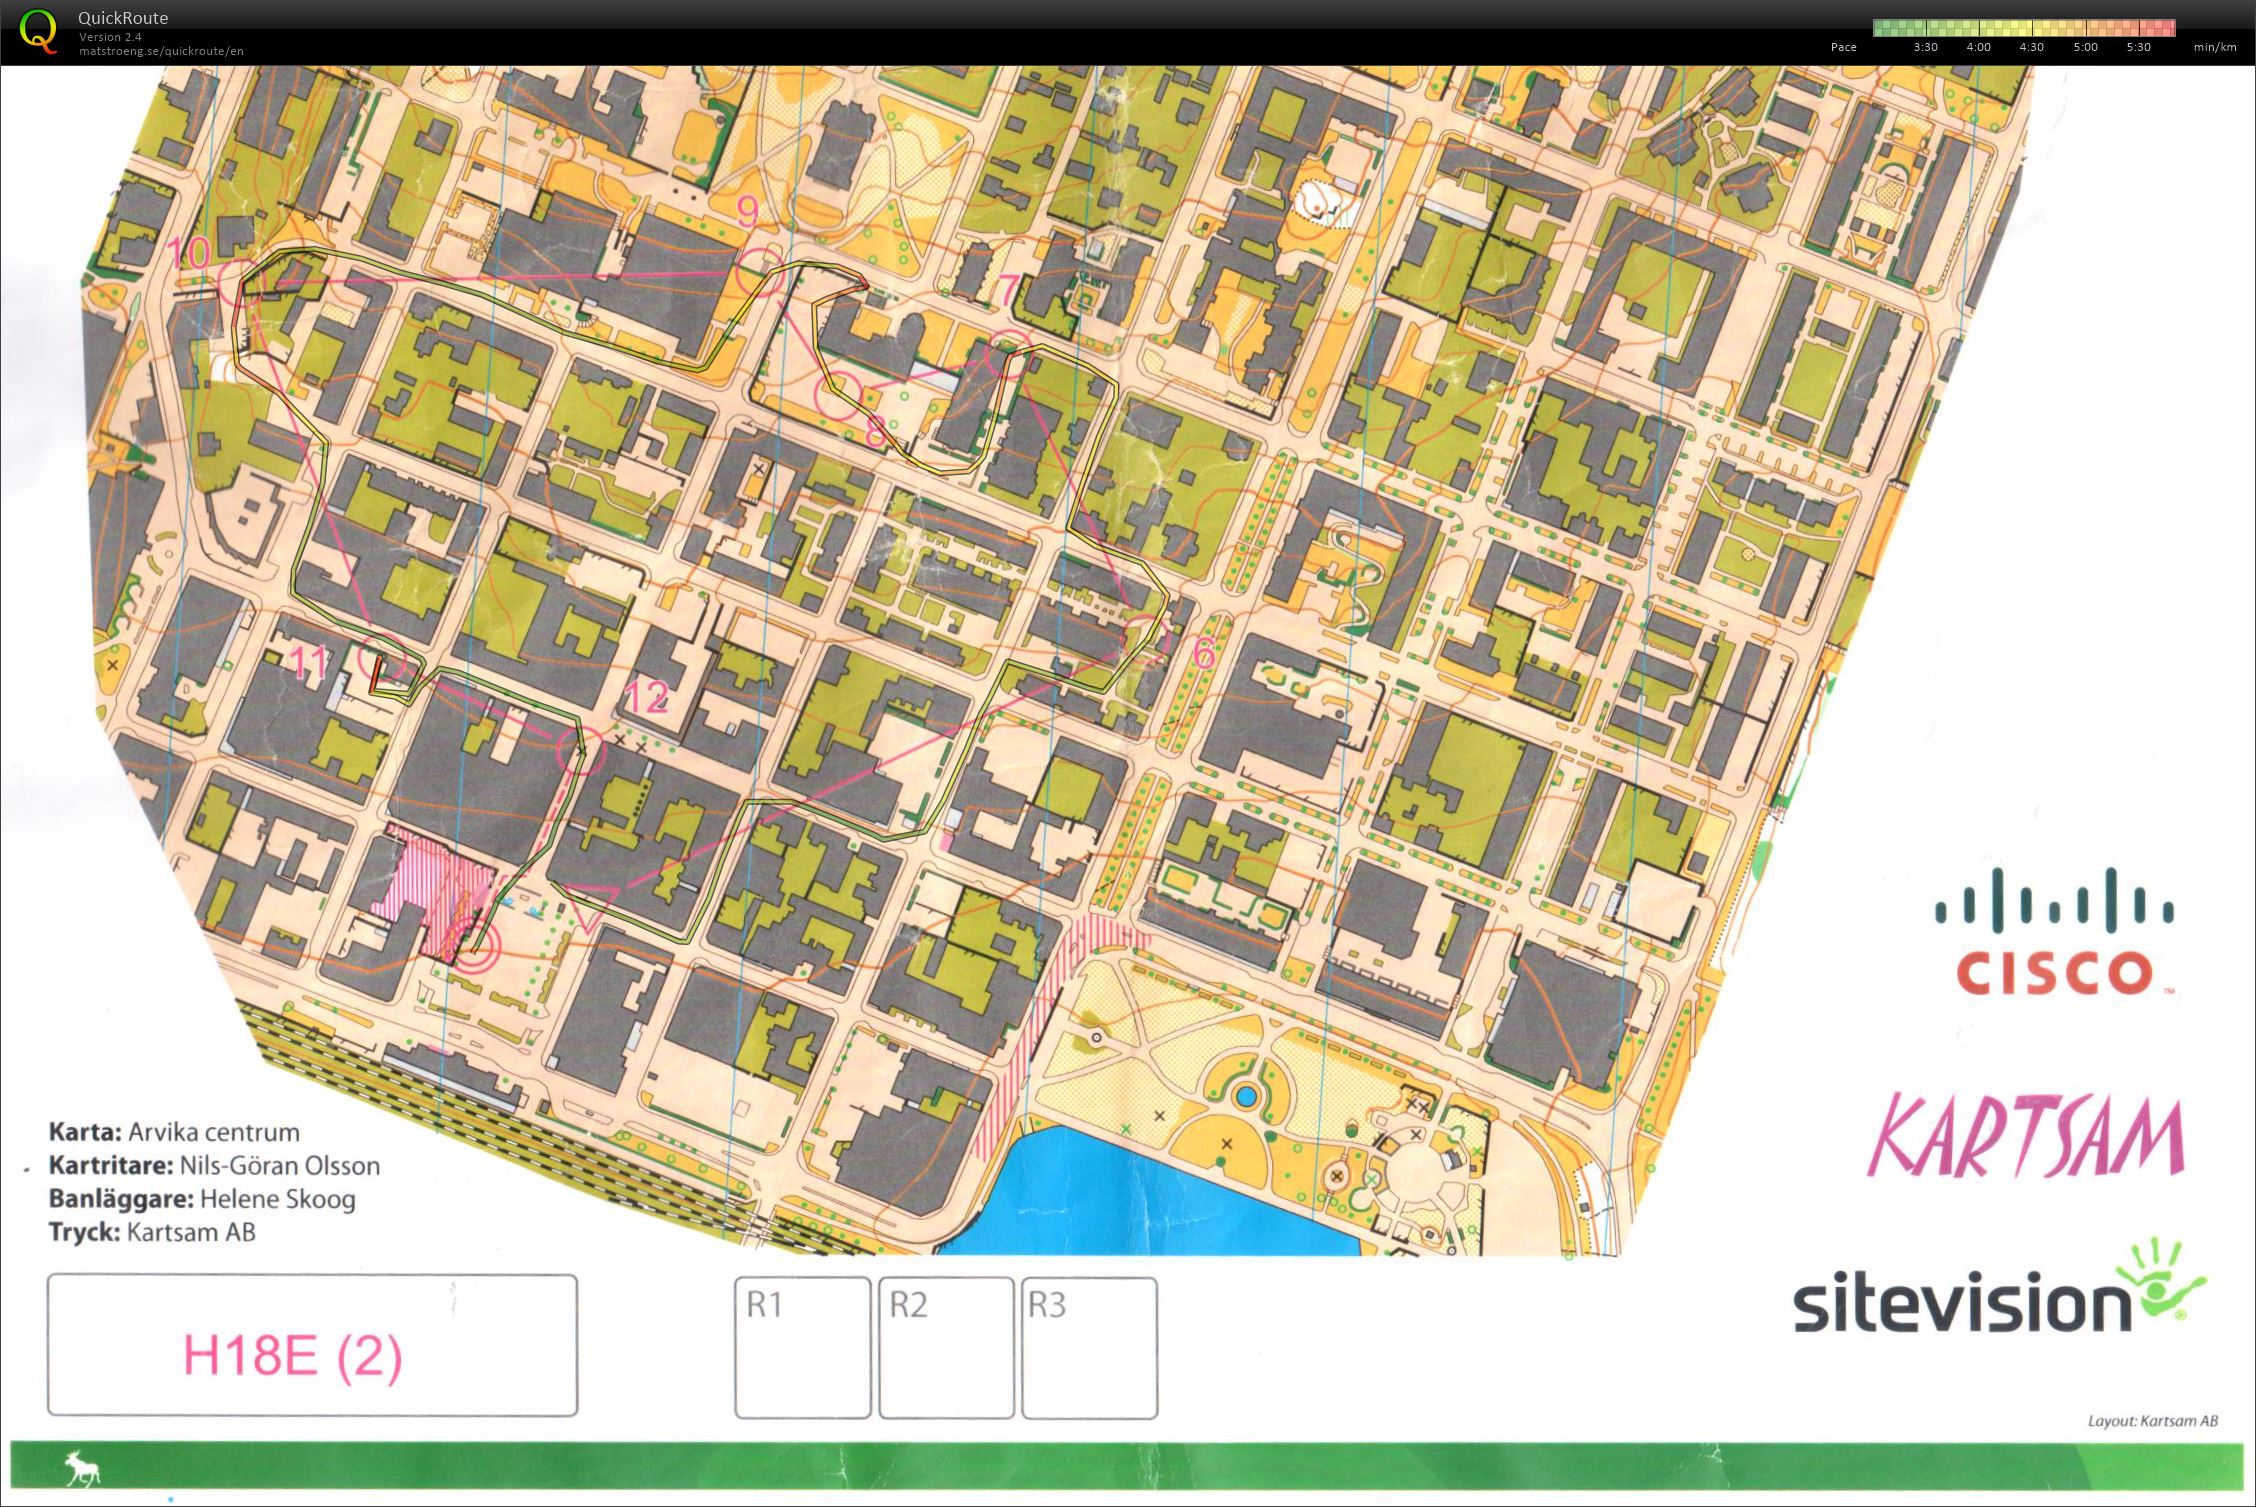Select control circle 7 on the map
This screenshot has width=2256, height=1507.
coord(1007,353)
